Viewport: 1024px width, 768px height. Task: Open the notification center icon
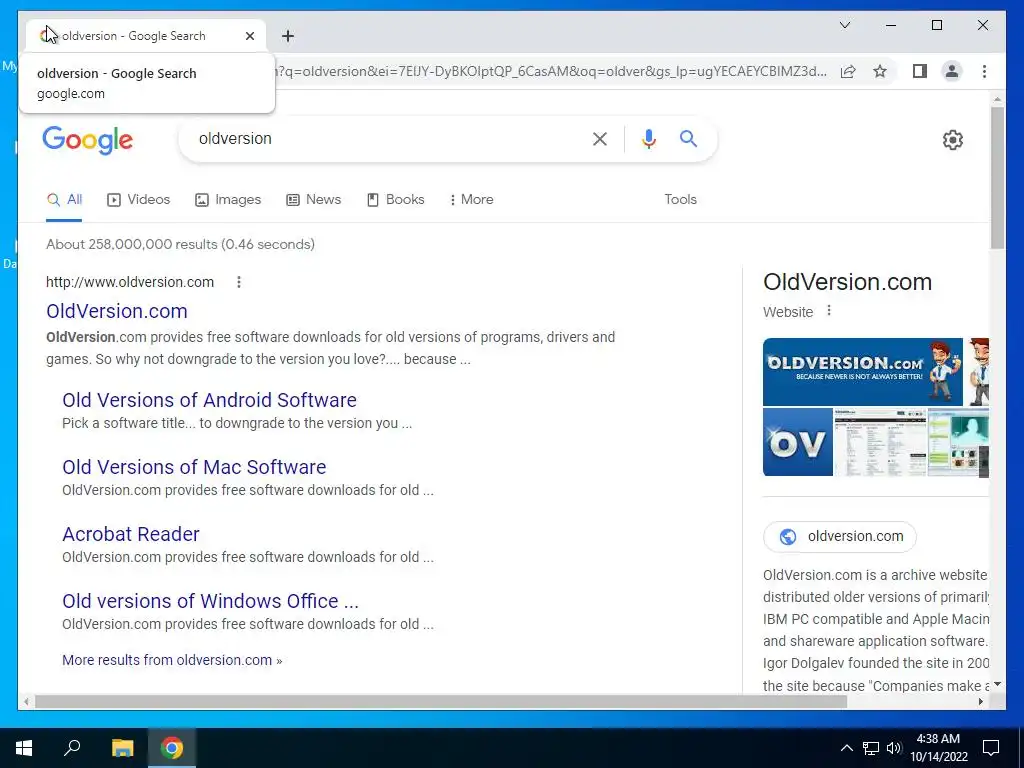pos(991,748)
